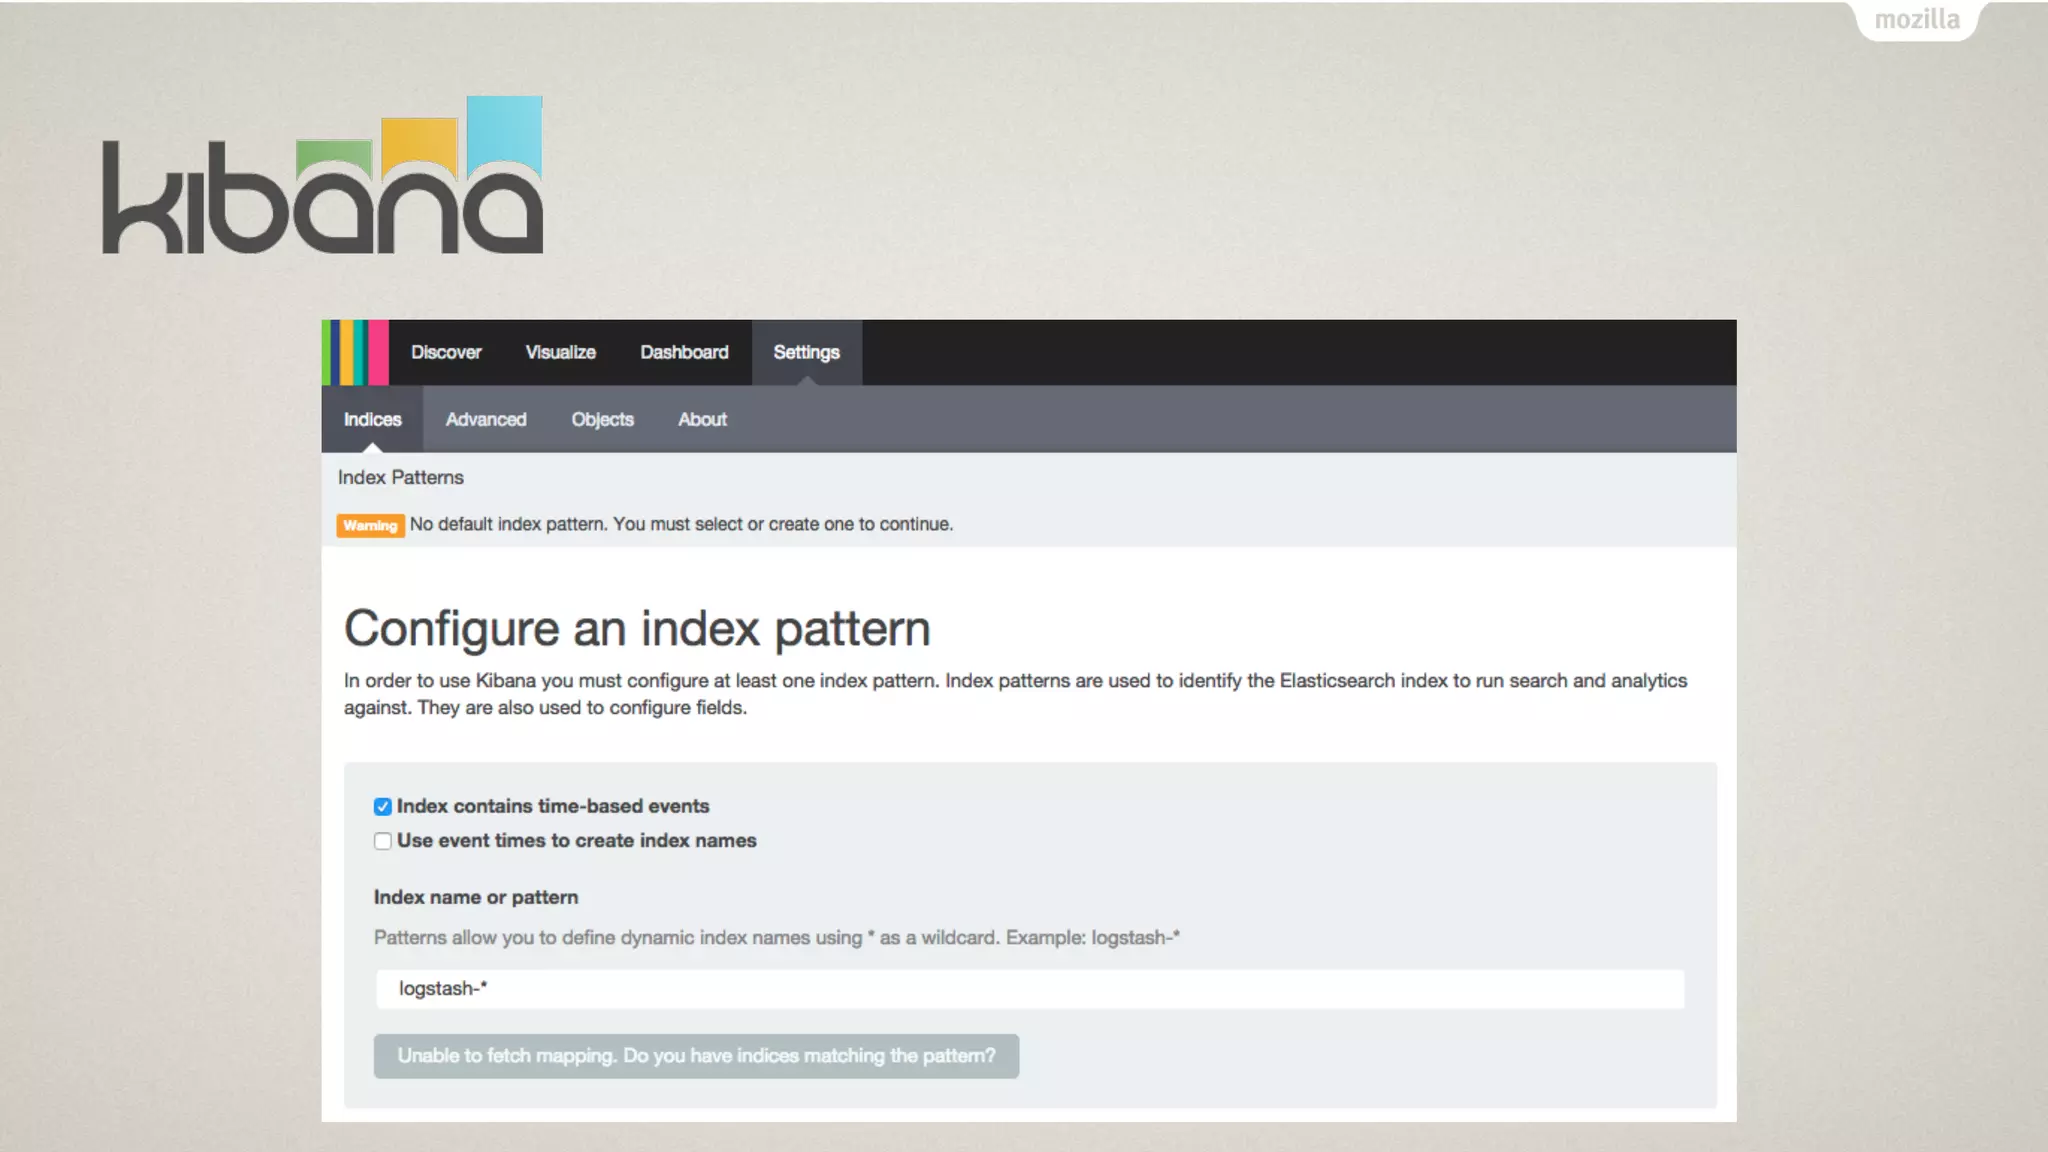
Task: Click the logstash-* index pattern input field
Action: [x=1030, y=988]
